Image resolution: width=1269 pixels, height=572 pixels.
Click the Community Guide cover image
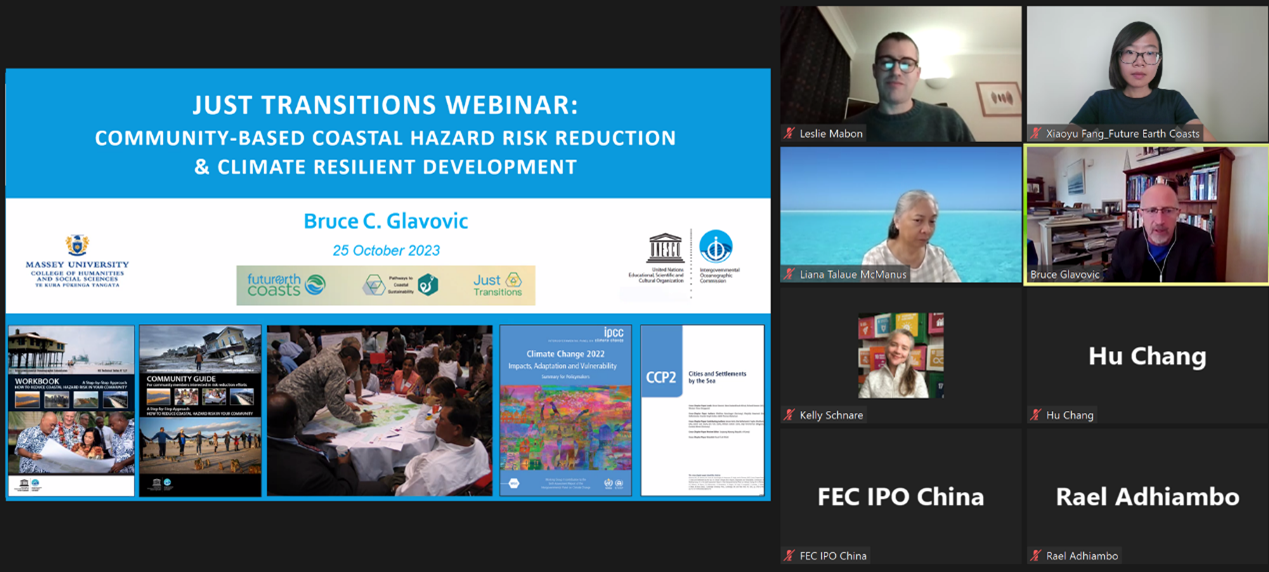tap(200, 410)
